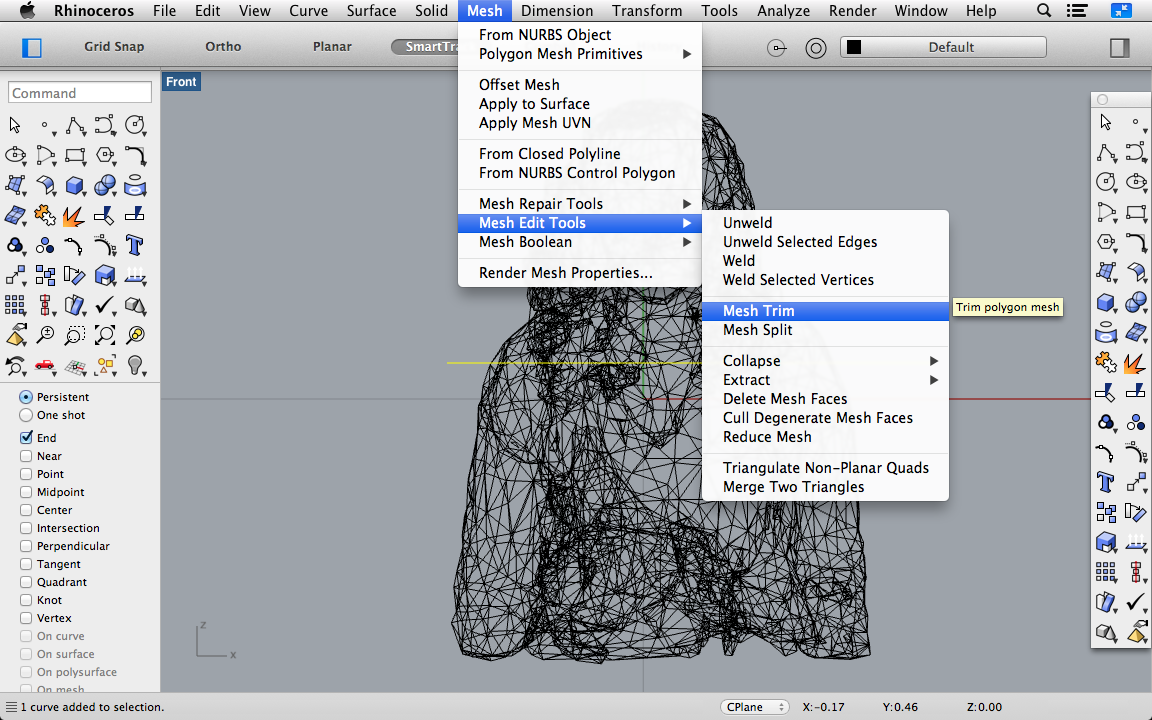Activate the Text object tool
Viewport: 1152px width, 720px height.
[135, 245]
